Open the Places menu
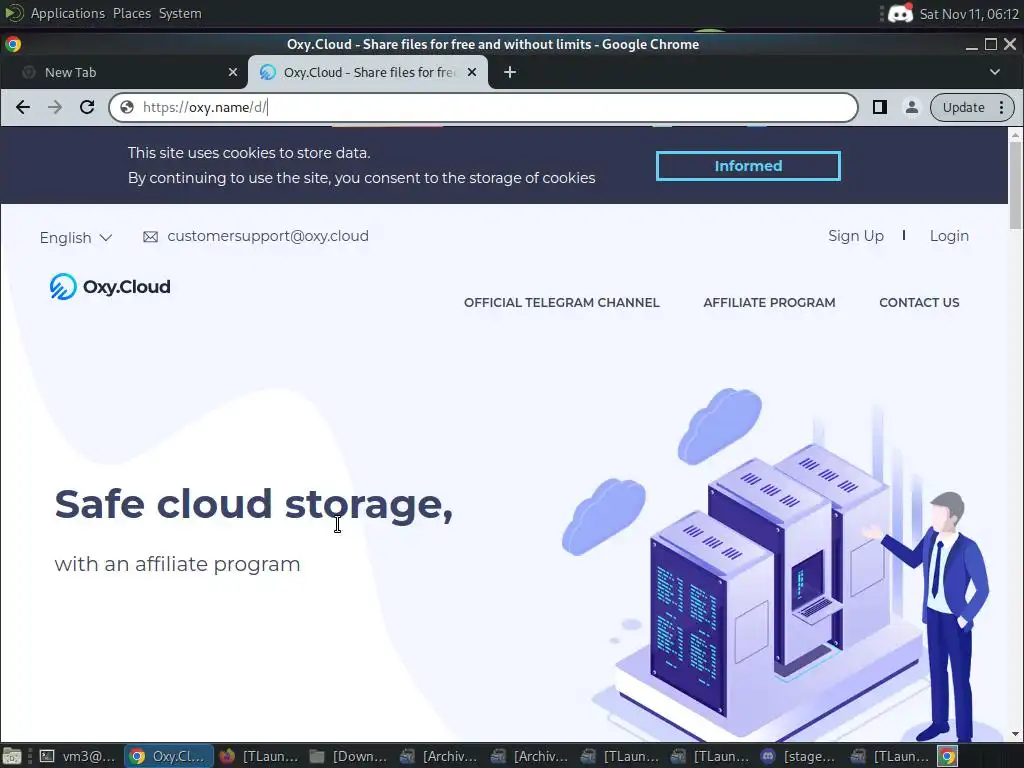This screenshot has height=768, width=1024. pos(132,13)
